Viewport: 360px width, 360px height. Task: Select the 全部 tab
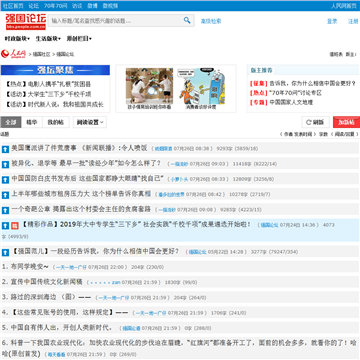11,122
